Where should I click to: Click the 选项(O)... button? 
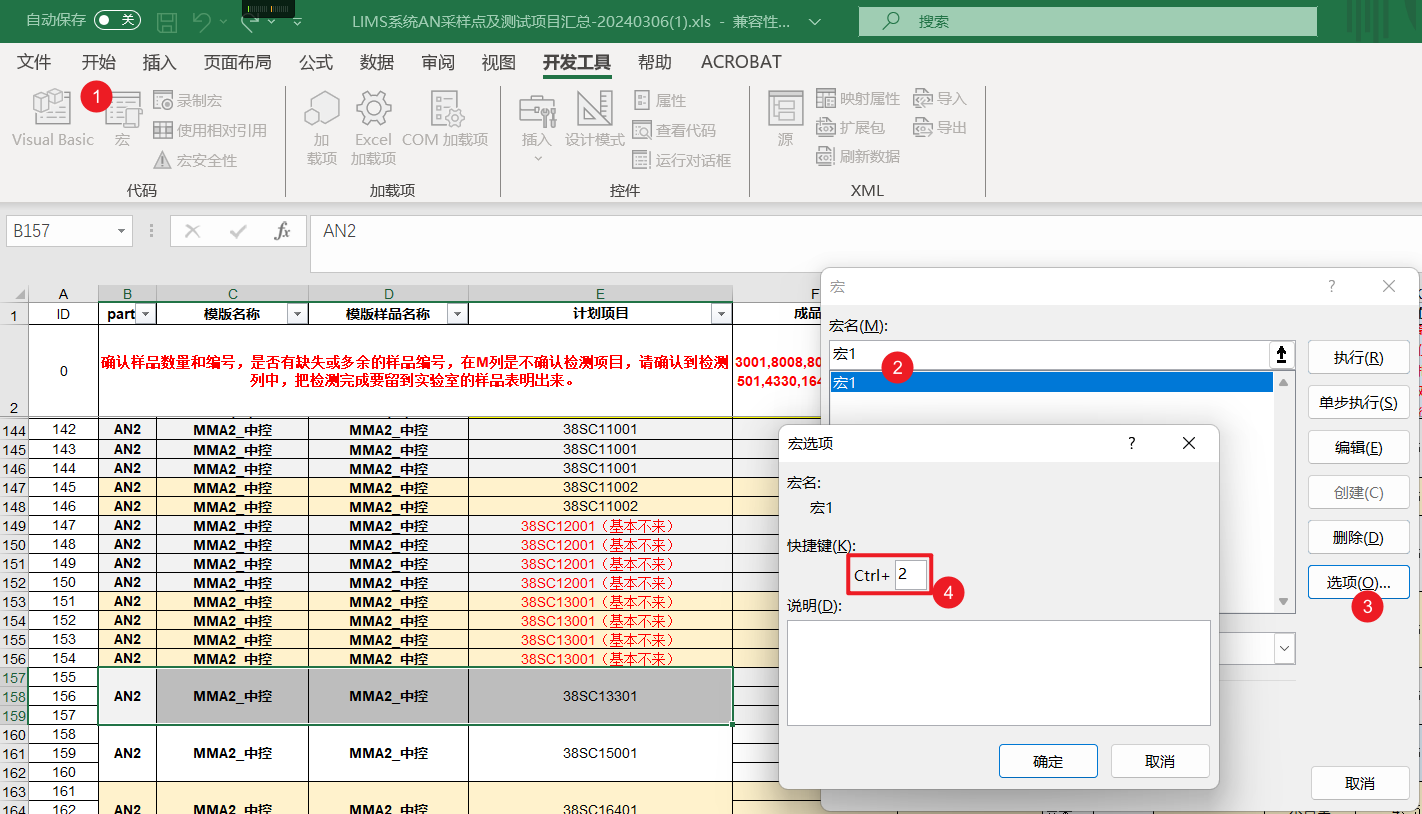(1358, 582)
